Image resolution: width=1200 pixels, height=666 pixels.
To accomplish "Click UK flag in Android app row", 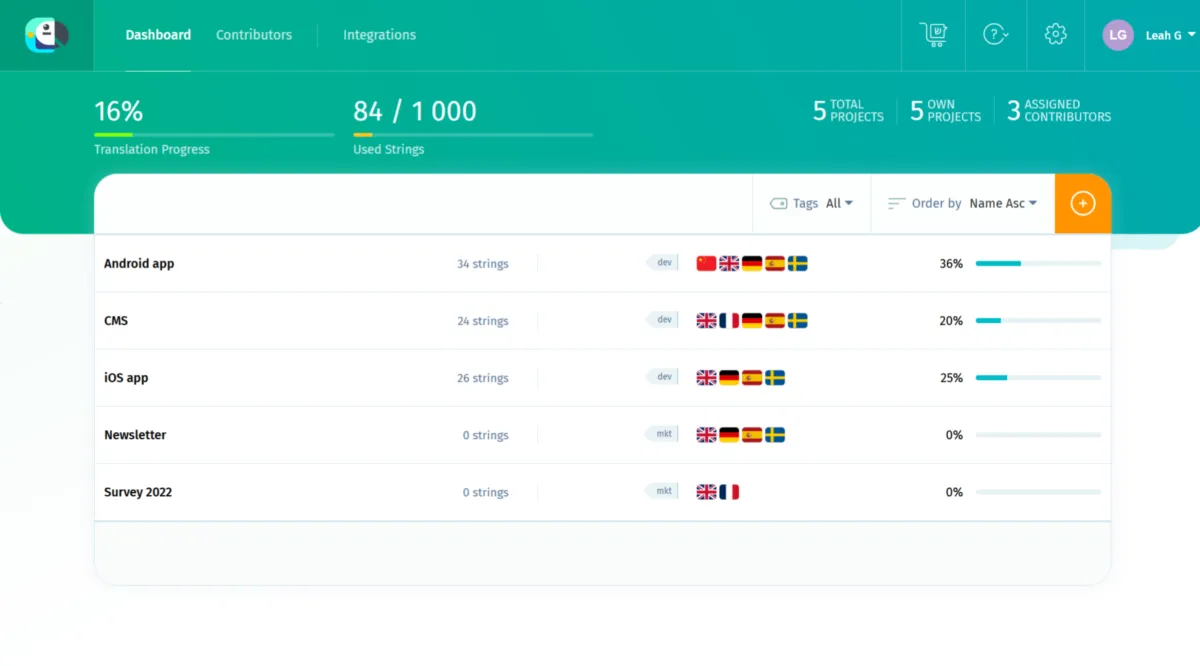I will point(729,264).
